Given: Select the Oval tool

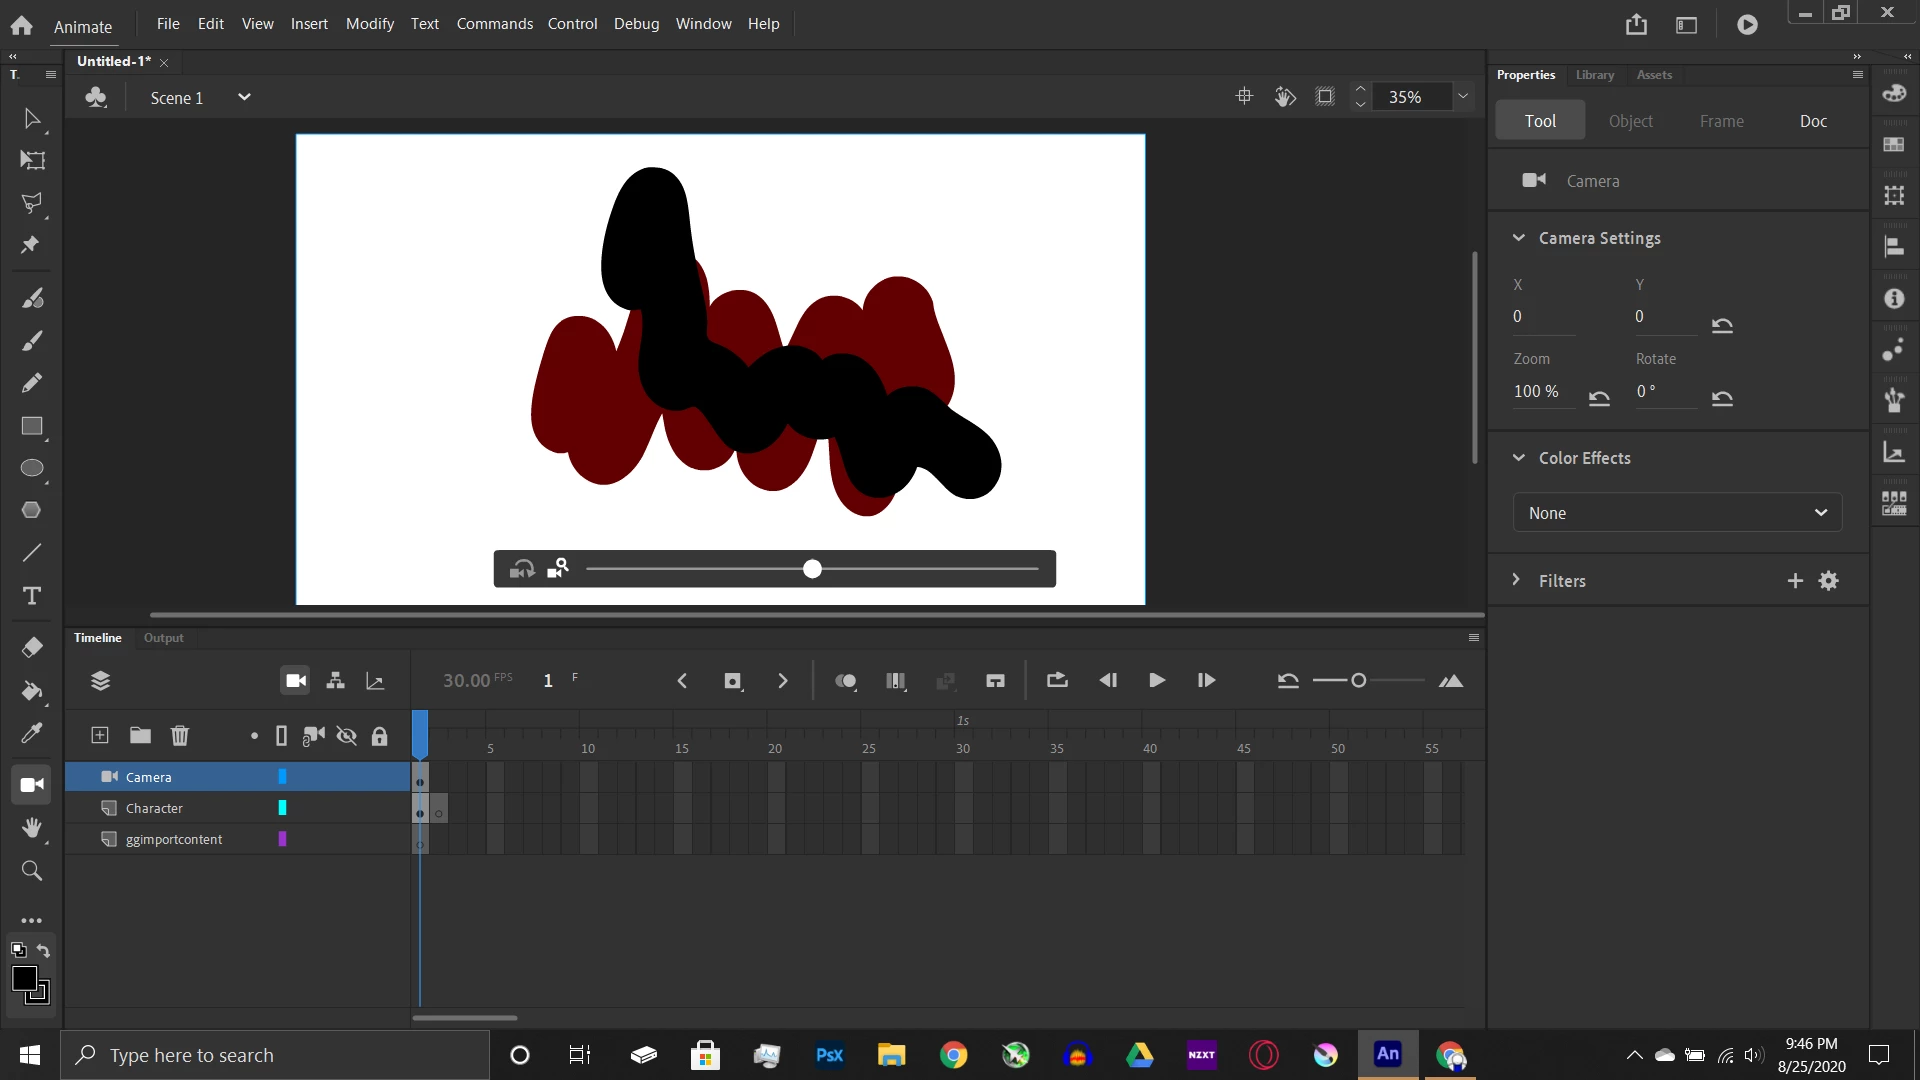Looking at the screenshot, I should 32,468.
